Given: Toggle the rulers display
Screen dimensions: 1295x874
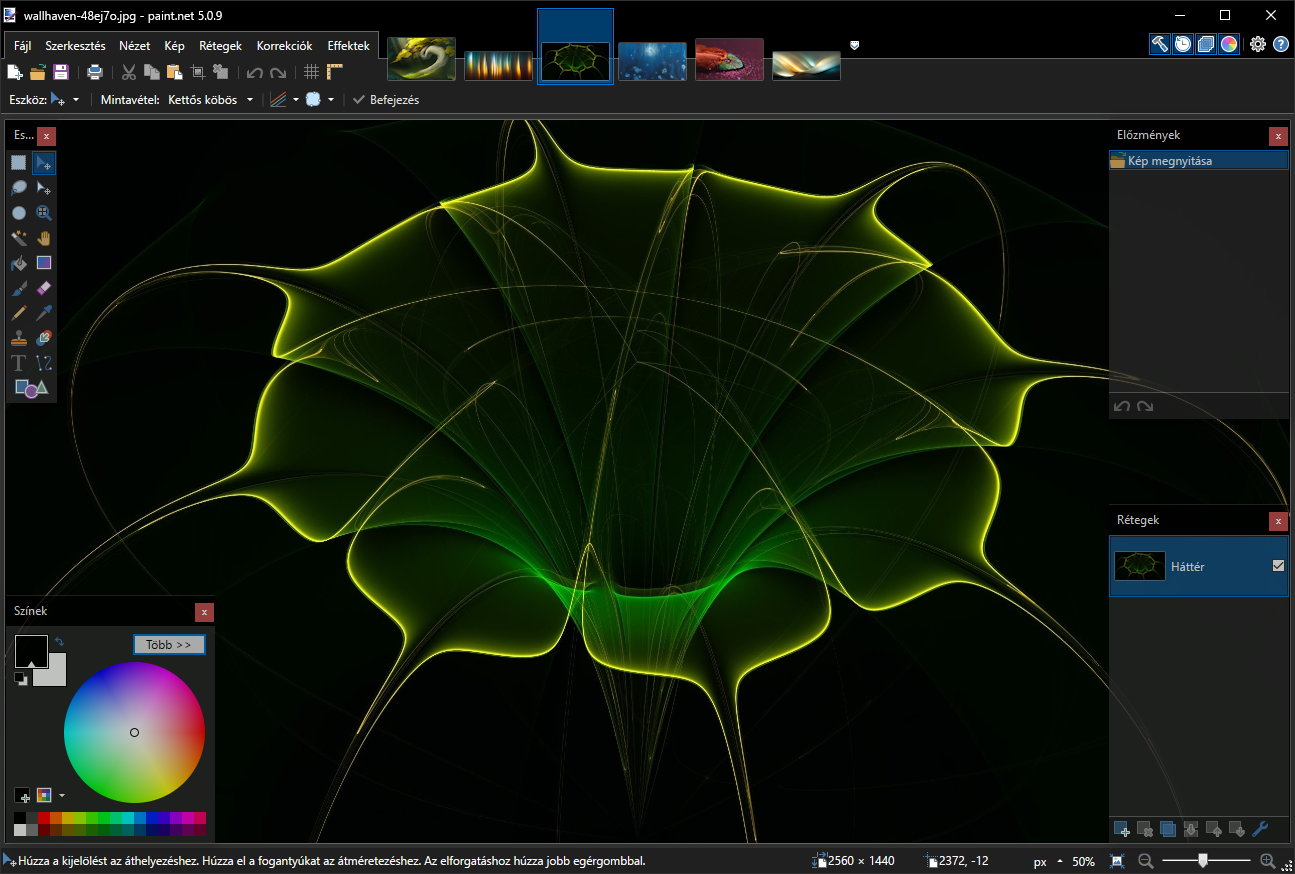Looking at the screenshot, I should tap(335, 72).
